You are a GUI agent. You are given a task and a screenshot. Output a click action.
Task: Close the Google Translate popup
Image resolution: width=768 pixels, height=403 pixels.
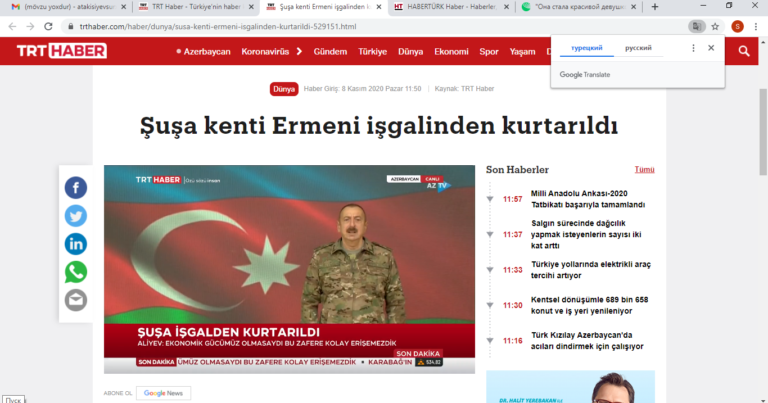click(711, 48)
